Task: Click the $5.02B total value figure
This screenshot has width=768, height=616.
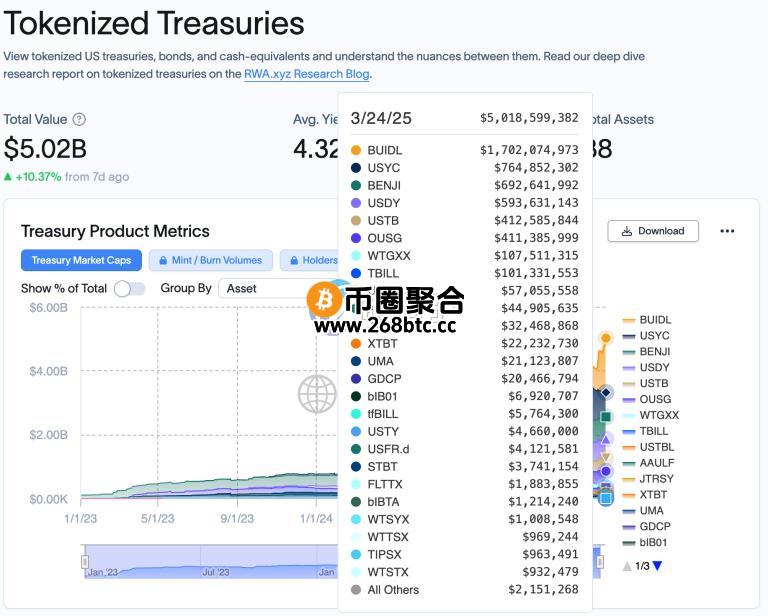Action: [45, 149]
